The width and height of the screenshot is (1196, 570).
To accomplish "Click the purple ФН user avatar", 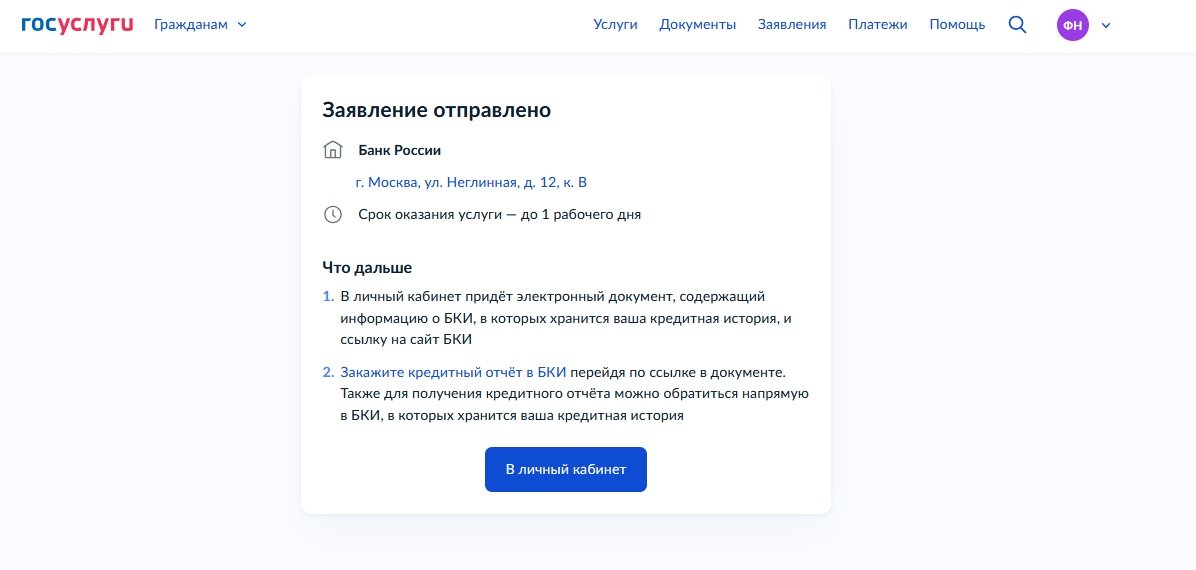I will tap(1072, 26).
